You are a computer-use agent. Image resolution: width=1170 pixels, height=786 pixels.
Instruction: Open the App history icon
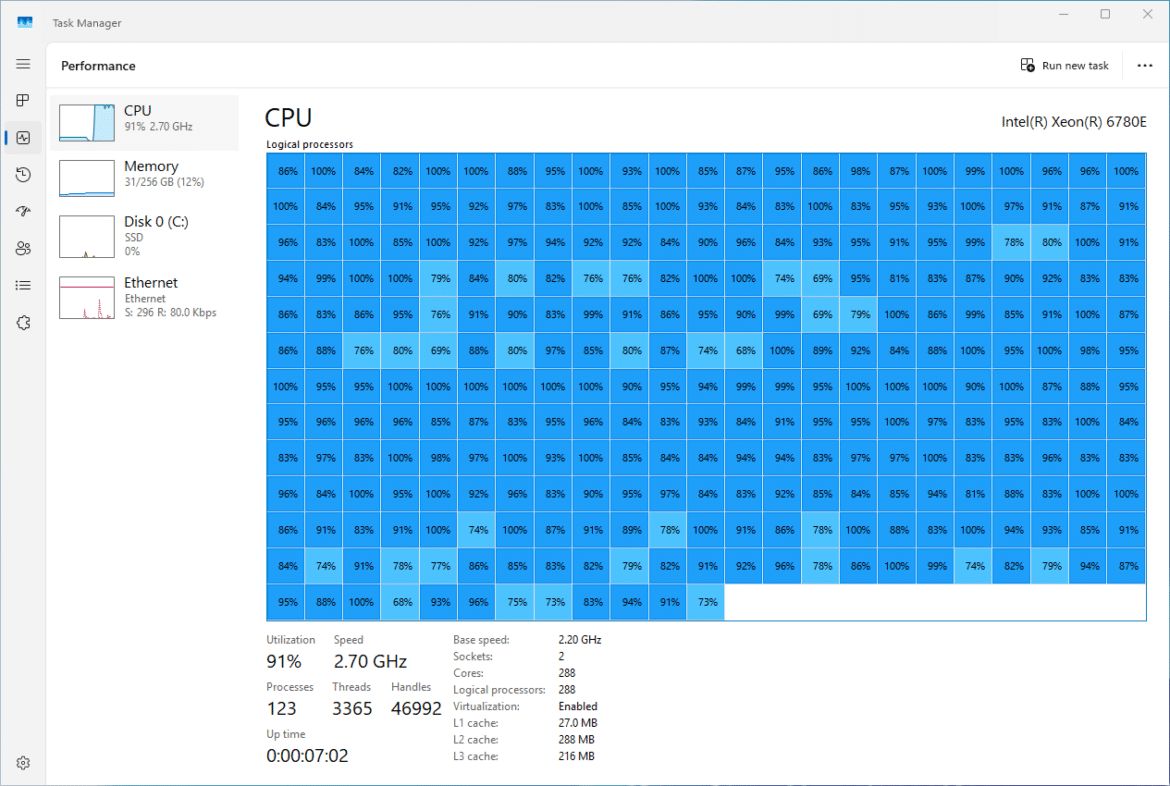tap(23, 175)
